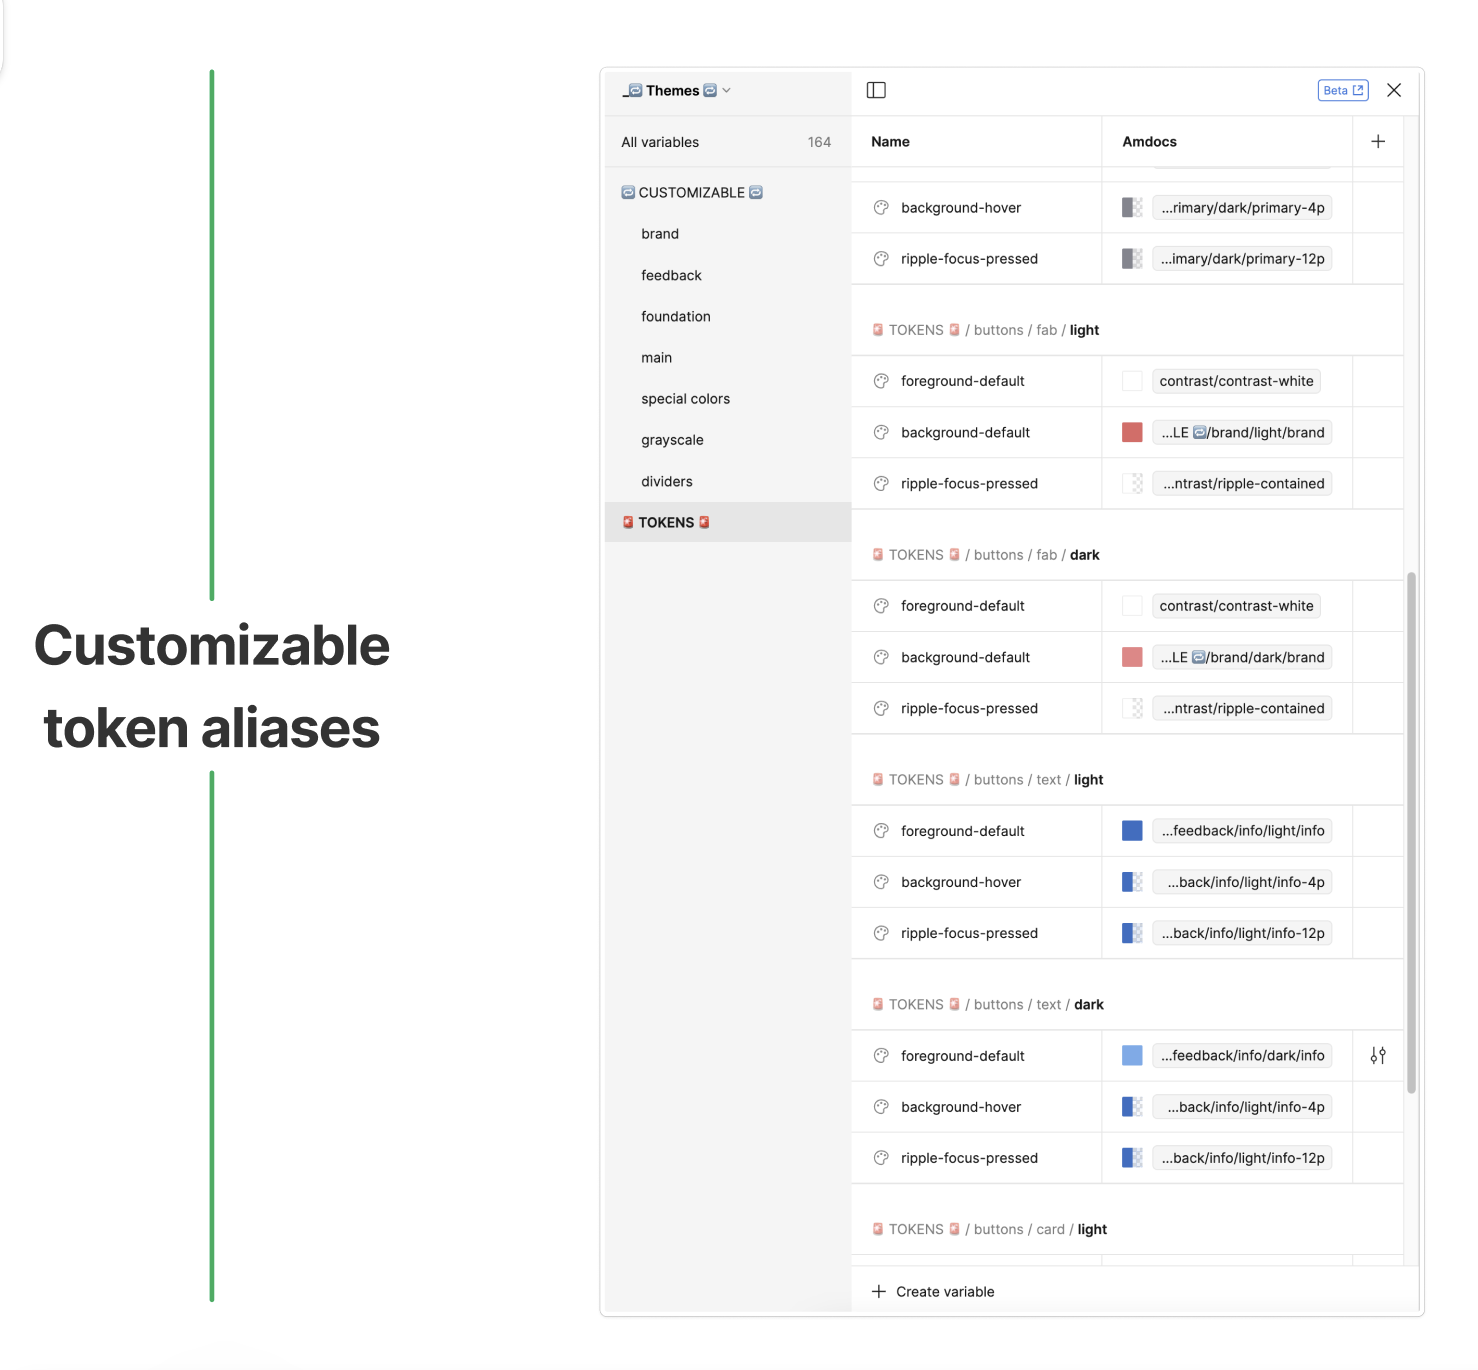Click the vertical scrollbar of variables table
This screenshot has height=1370, width=1478.
pyautogui.click(x=1411, y=830)
